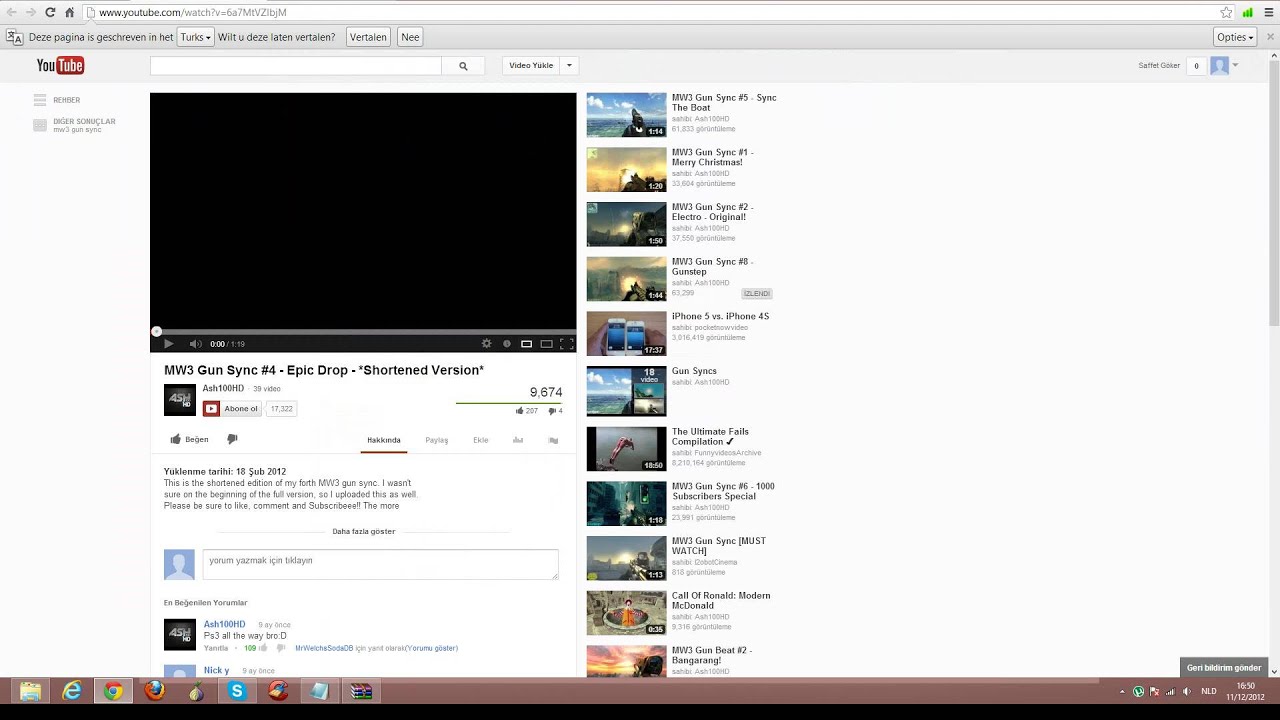Toggle annotations icon in player
The image size is (1280, 720).
(x=507, y=344)
